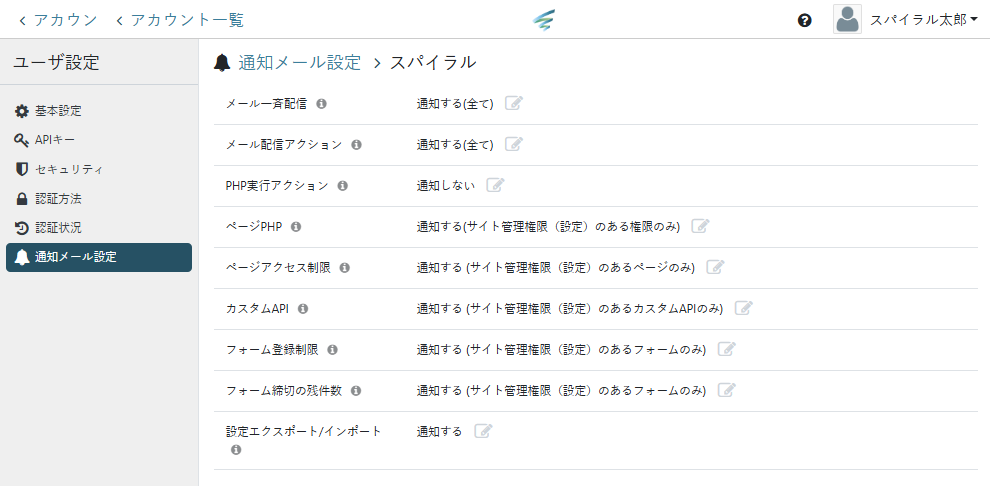Open 基本設定 in the sidebar

pyautogui.click(x=58, y=111)
